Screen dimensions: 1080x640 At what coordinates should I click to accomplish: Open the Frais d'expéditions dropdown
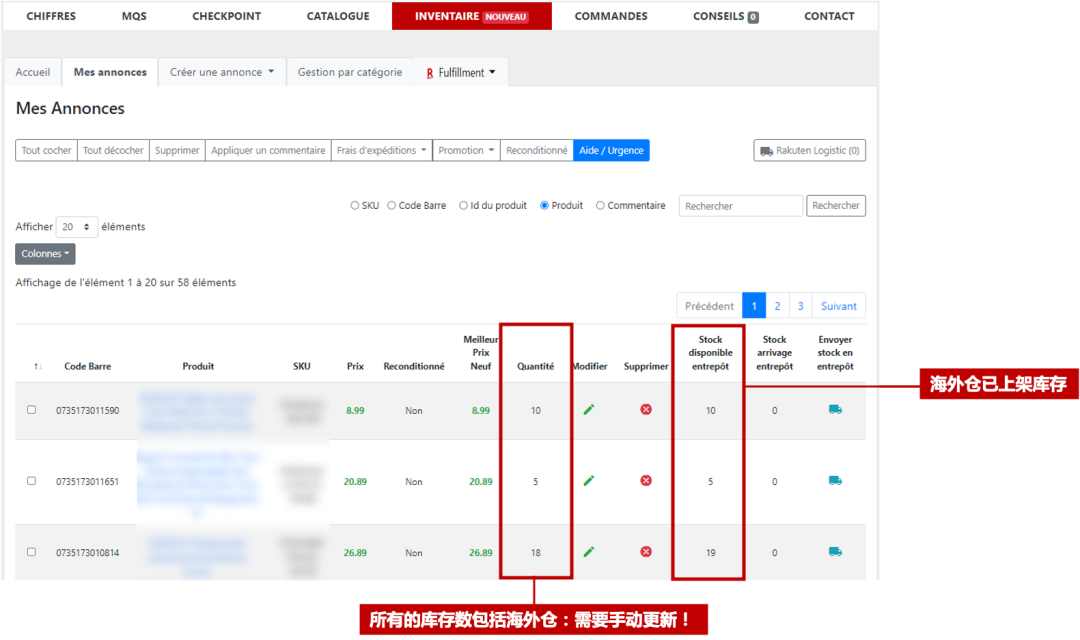coord(381,151)
